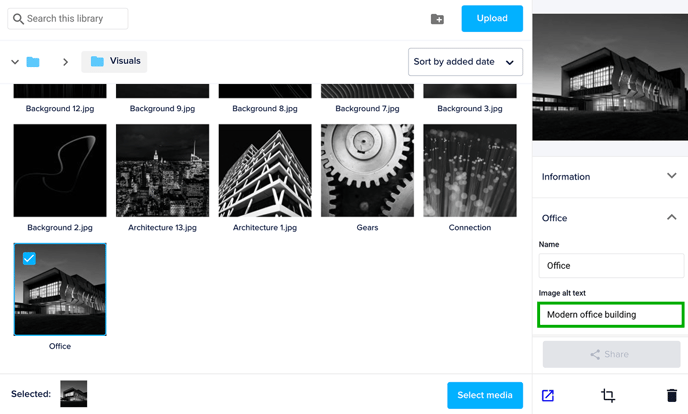Select the Architecture 13.jpg thumbnail
The height and width of the screenshot is (414, 688).
tap(162, 171)
